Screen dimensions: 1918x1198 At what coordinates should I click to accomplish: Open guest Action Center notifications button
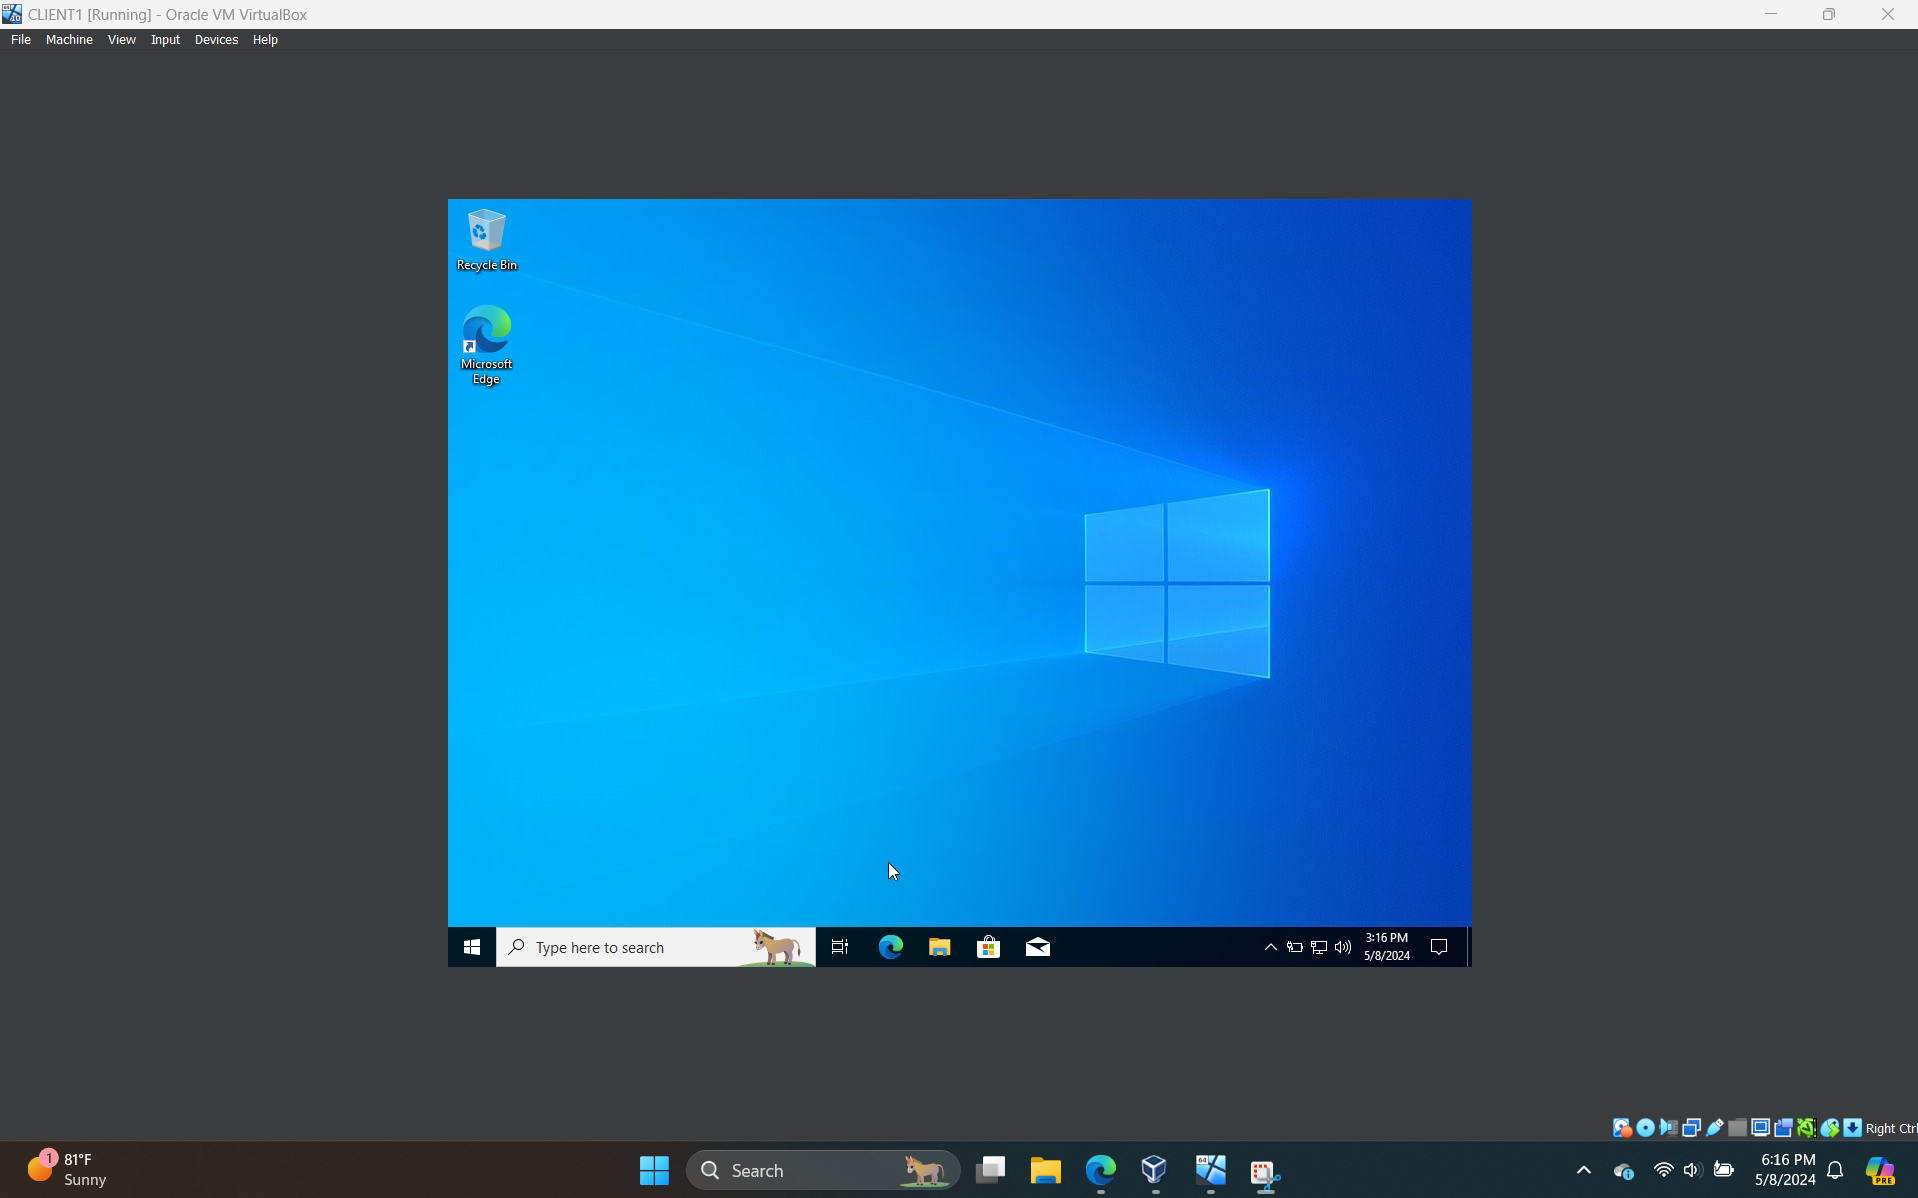1439,947
